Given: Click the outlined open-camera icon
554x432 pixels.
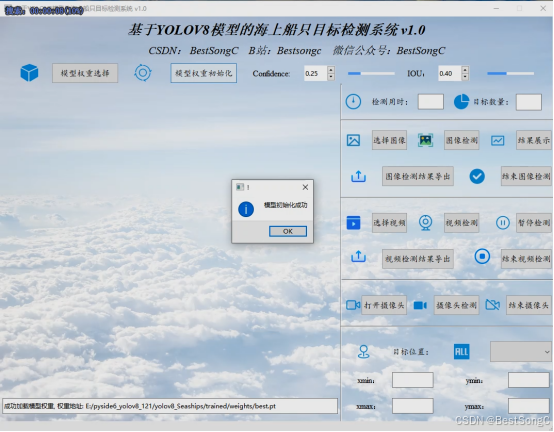Looking at the screenshot, I should coord(353,305).
